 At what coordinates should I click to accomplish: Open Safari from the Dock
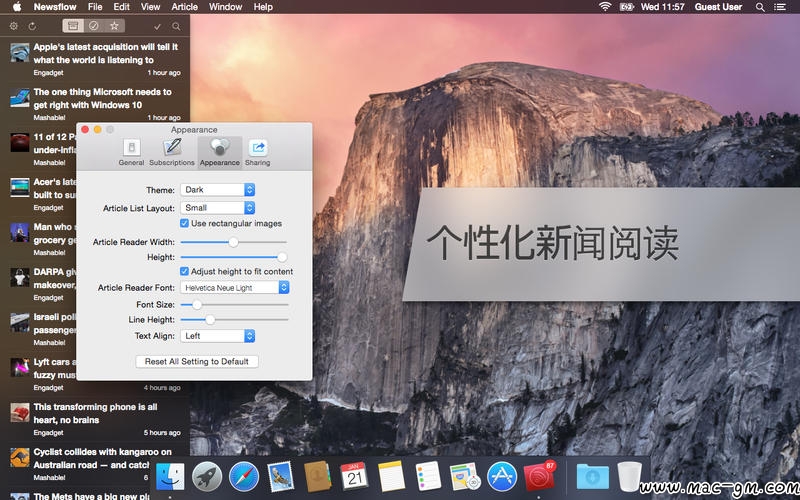(x=243, y=477)
